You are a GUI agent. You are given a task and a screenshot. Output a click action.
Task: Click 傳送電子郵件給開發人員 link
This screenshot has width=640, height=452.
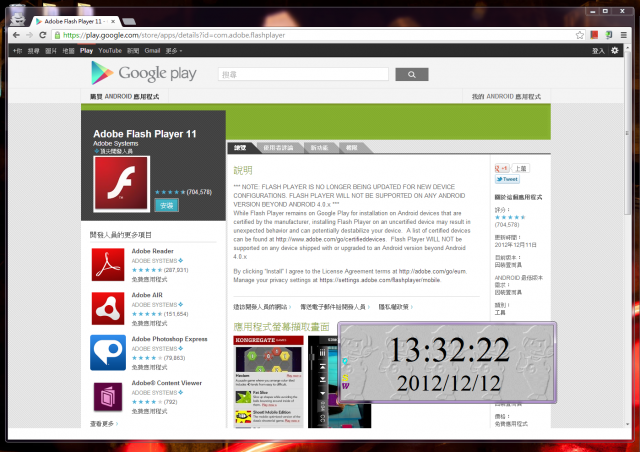click(335, 307)
